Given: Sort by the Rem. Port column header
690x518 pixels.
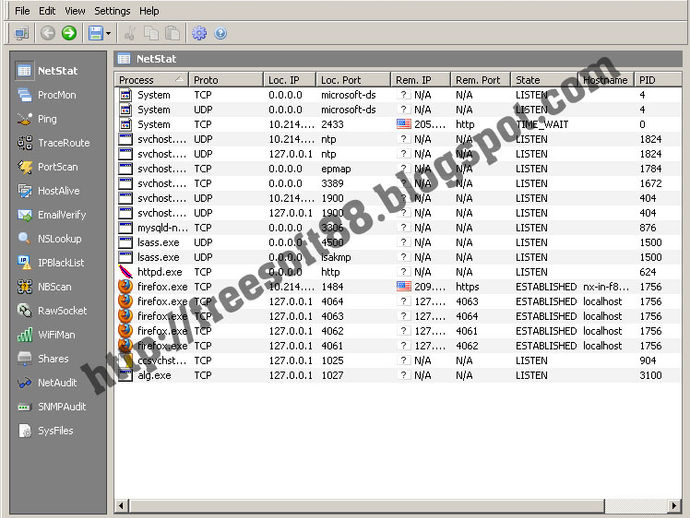Looking at the screenshot, I should click(481, 80).
